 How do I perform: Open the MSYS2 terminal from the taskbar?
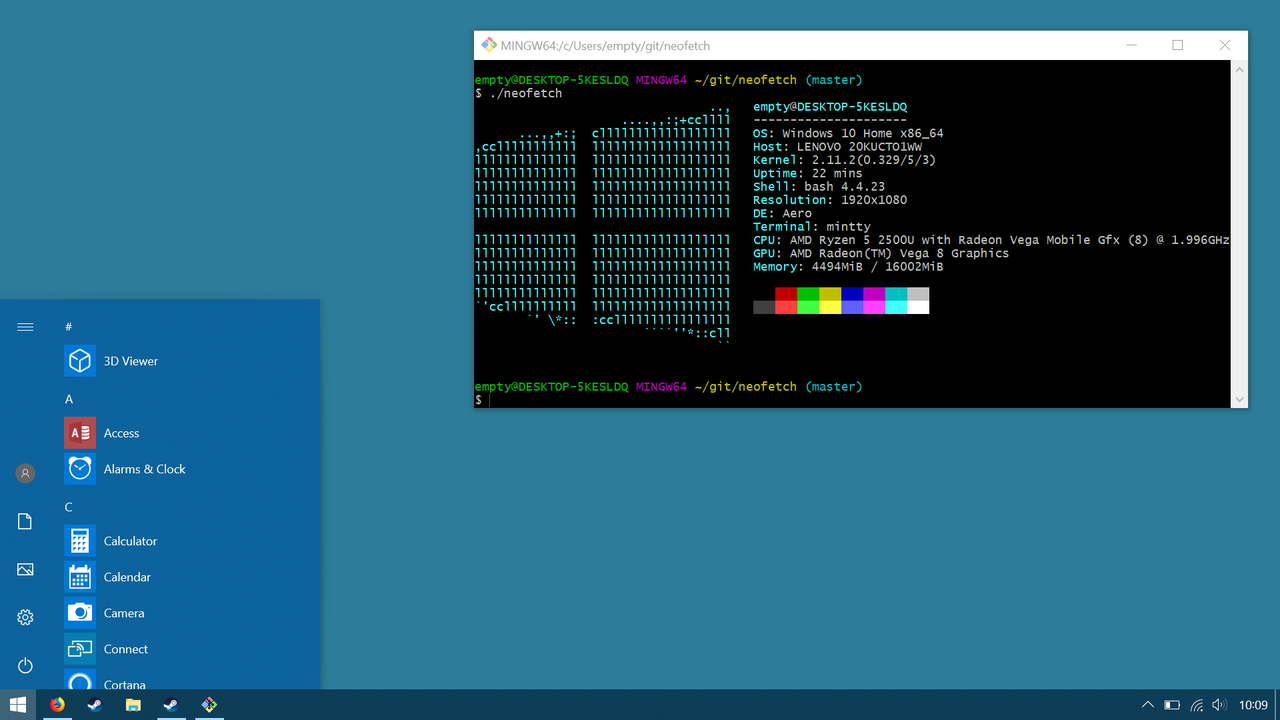(x=209, y=705)
